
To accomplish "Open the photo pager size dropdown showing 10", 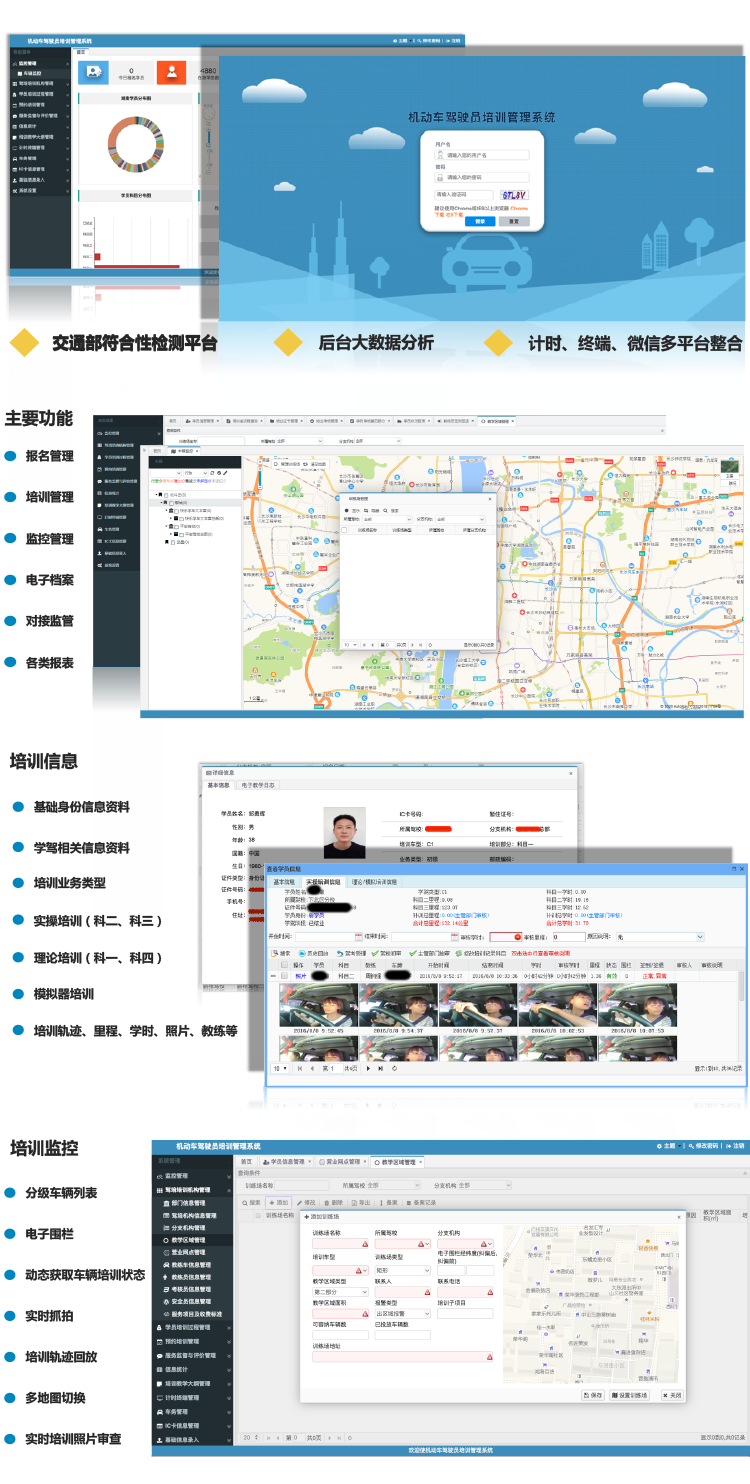I will pyautogui.click(x=279, y=1068).
